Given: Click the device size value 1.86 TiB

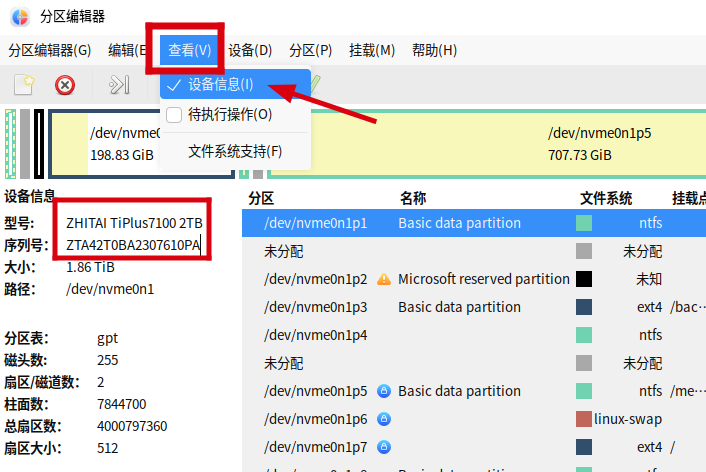Looking at the screenshot, I should (91, 267).
